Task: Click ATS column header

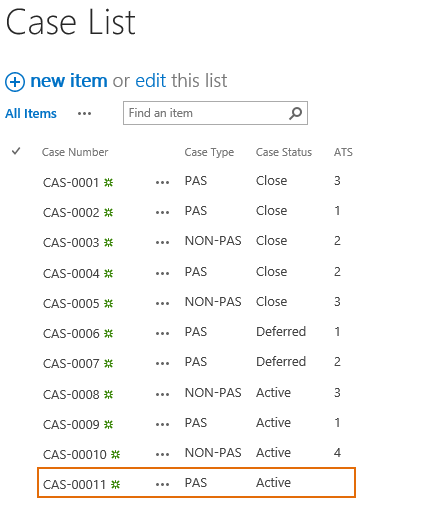Action: [343, 152]
